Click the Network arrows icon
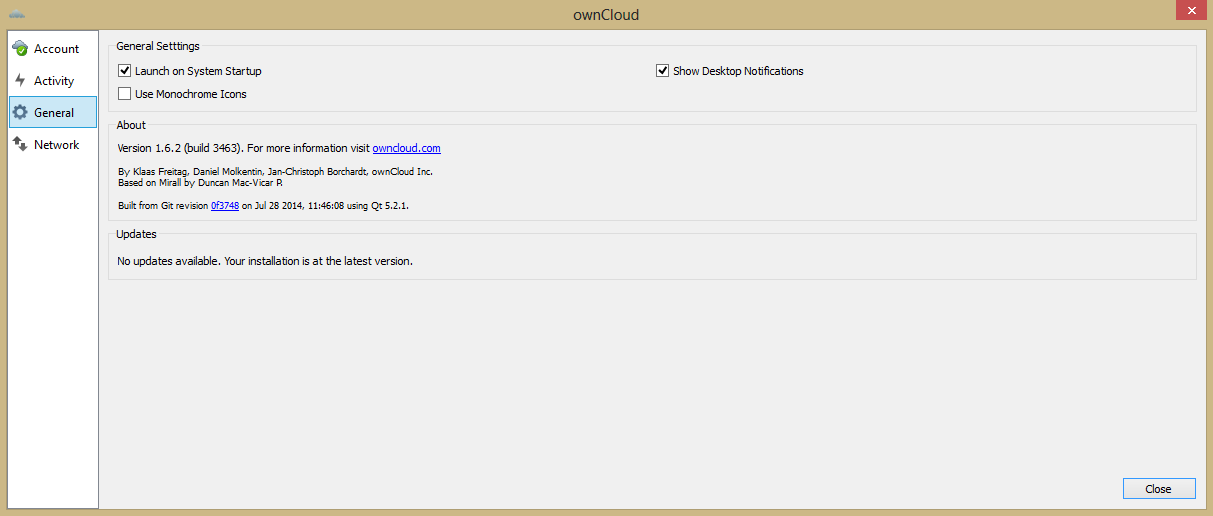Image resolution: width=1213 pixels, height=516 pixels. tap(20, 145)
